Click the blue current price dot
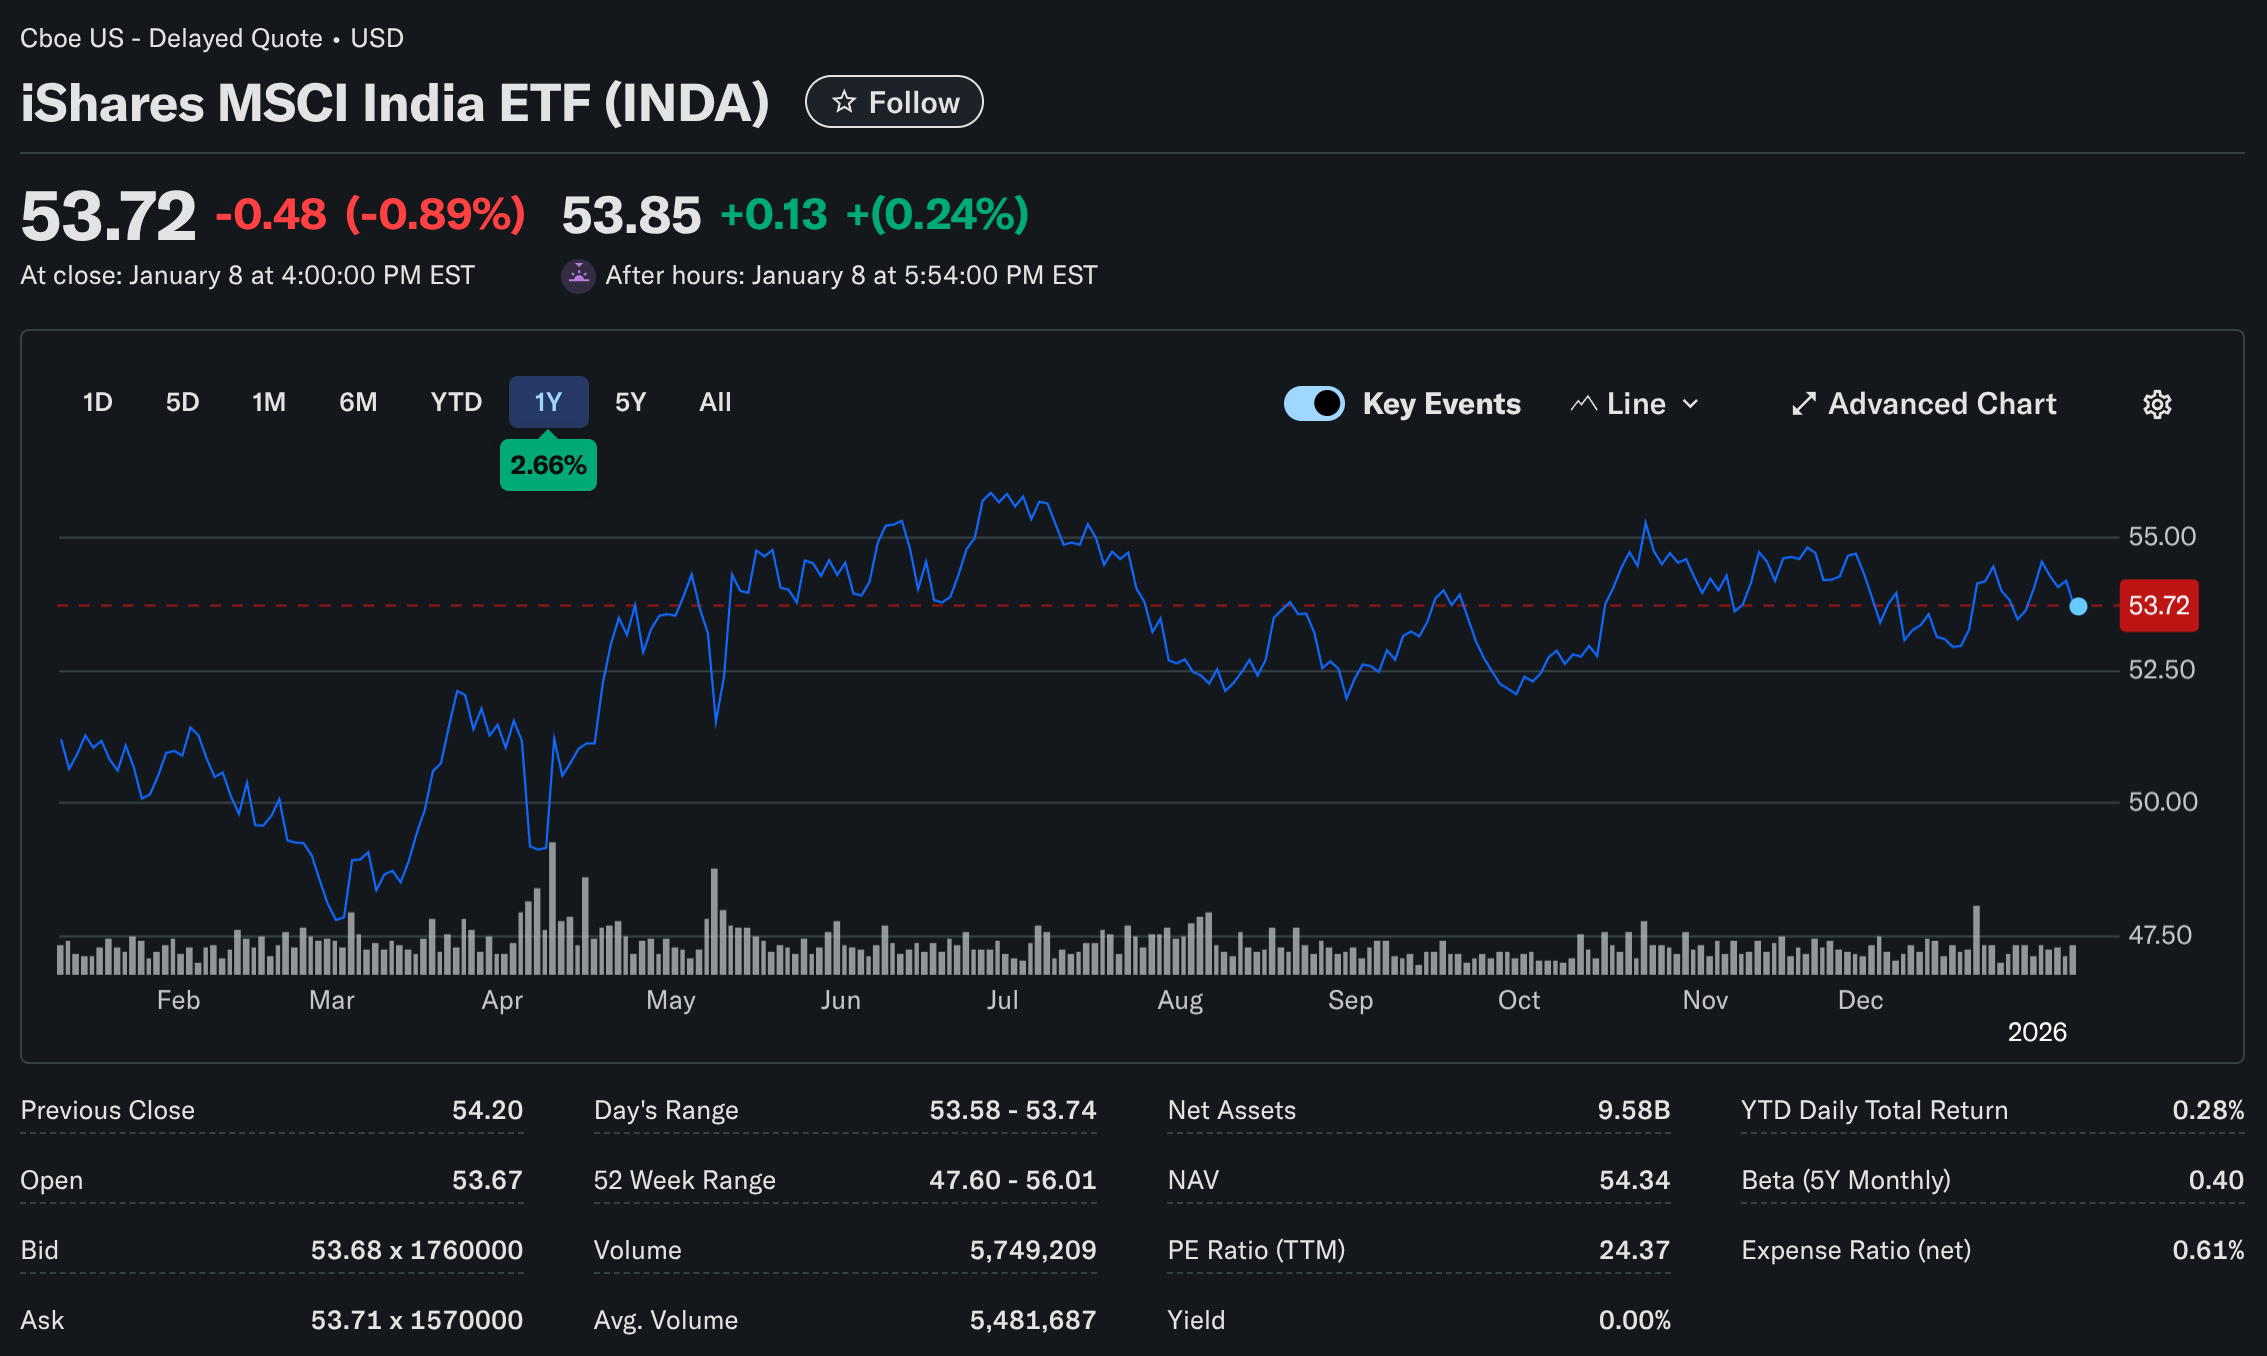Image resolution: width=2267 pixels, height=1356 pixels. point(2078,606)
